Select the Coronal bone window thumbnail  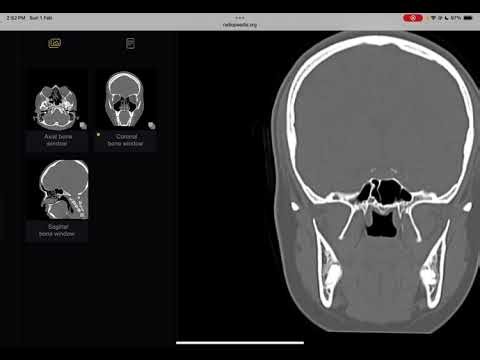click(x=124, y=99)
